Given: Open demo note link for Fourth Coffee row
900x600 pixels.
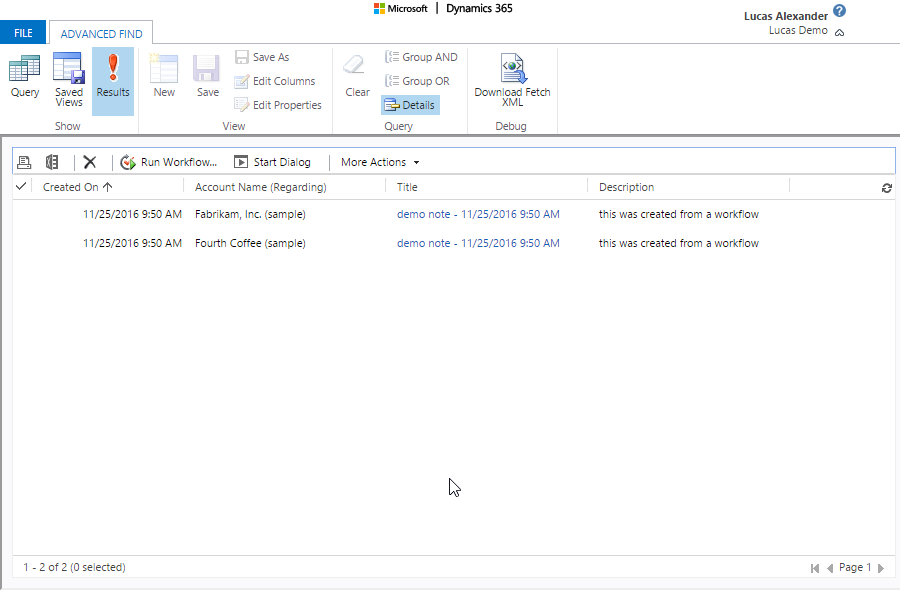Looking at the screenshot, I should 478,243.
